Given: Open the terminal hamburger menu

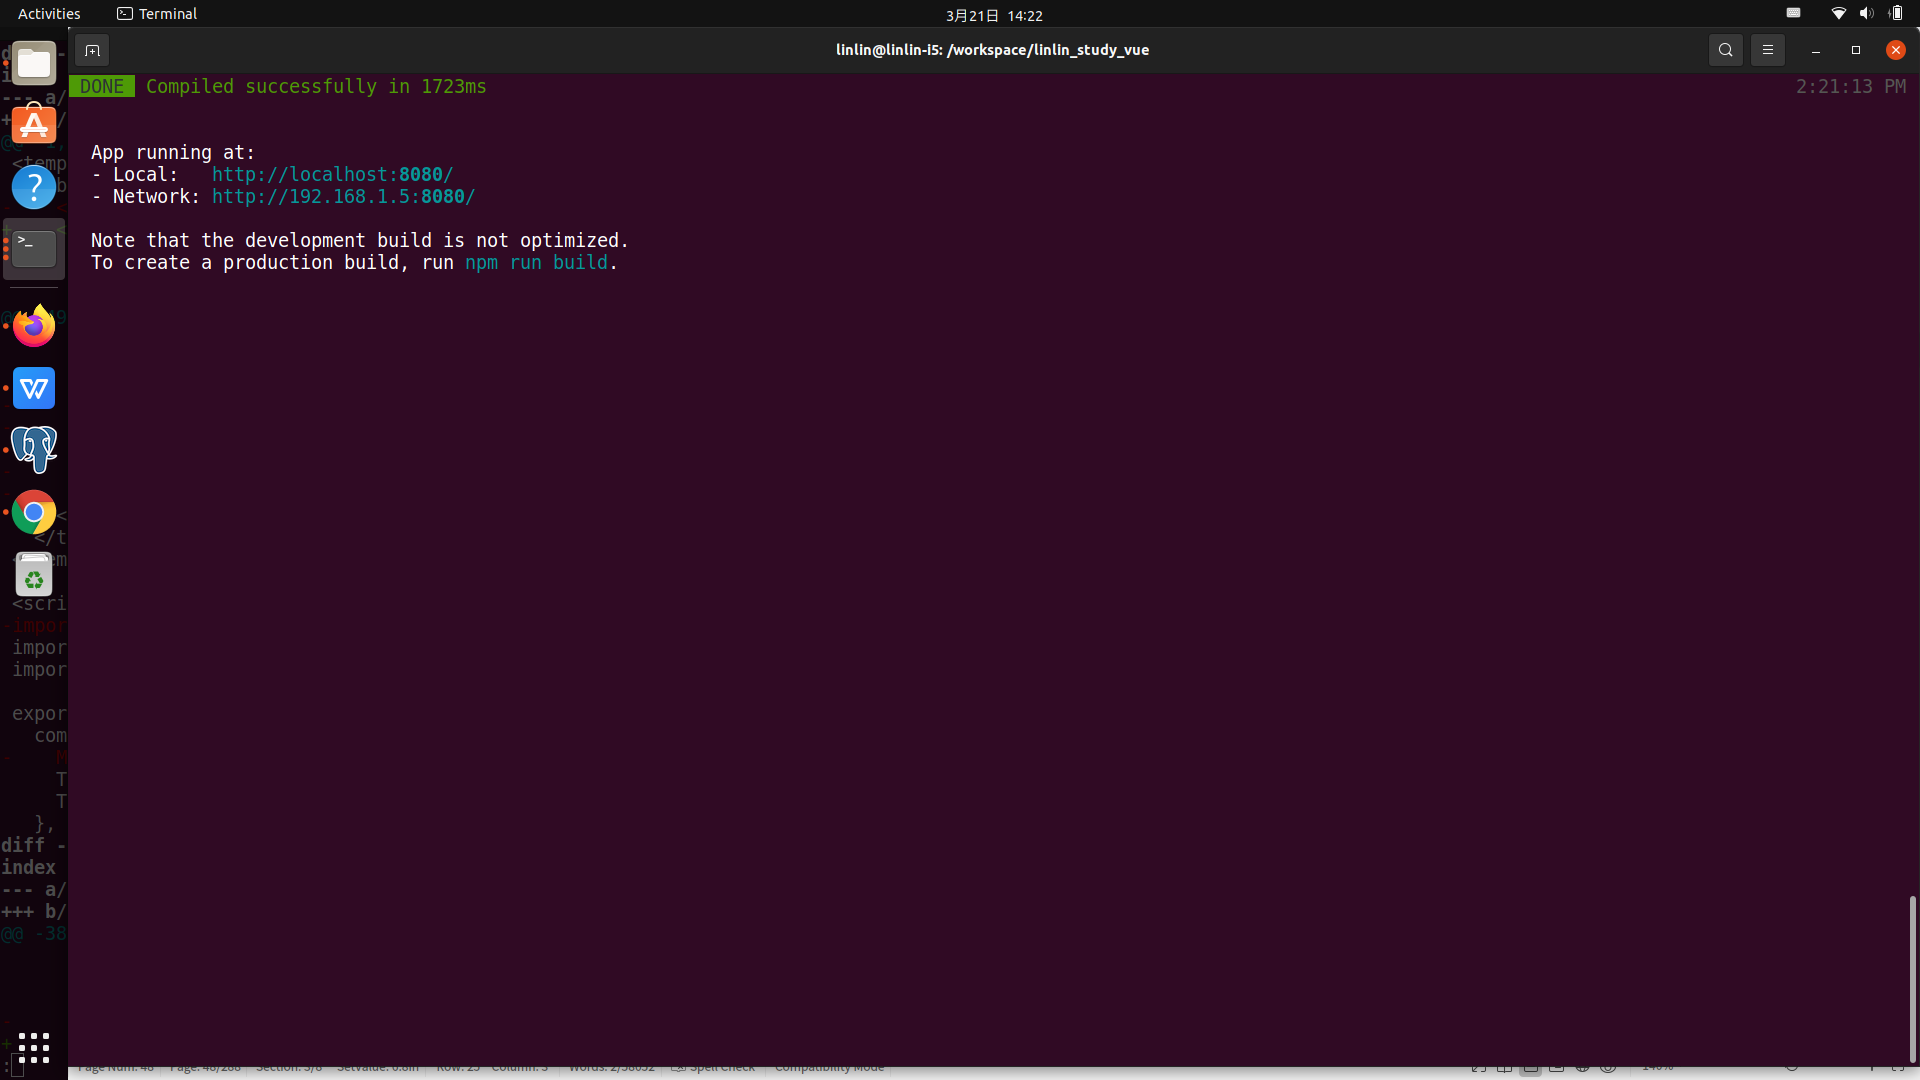Looking at the screenshot, I should 1767,50.
